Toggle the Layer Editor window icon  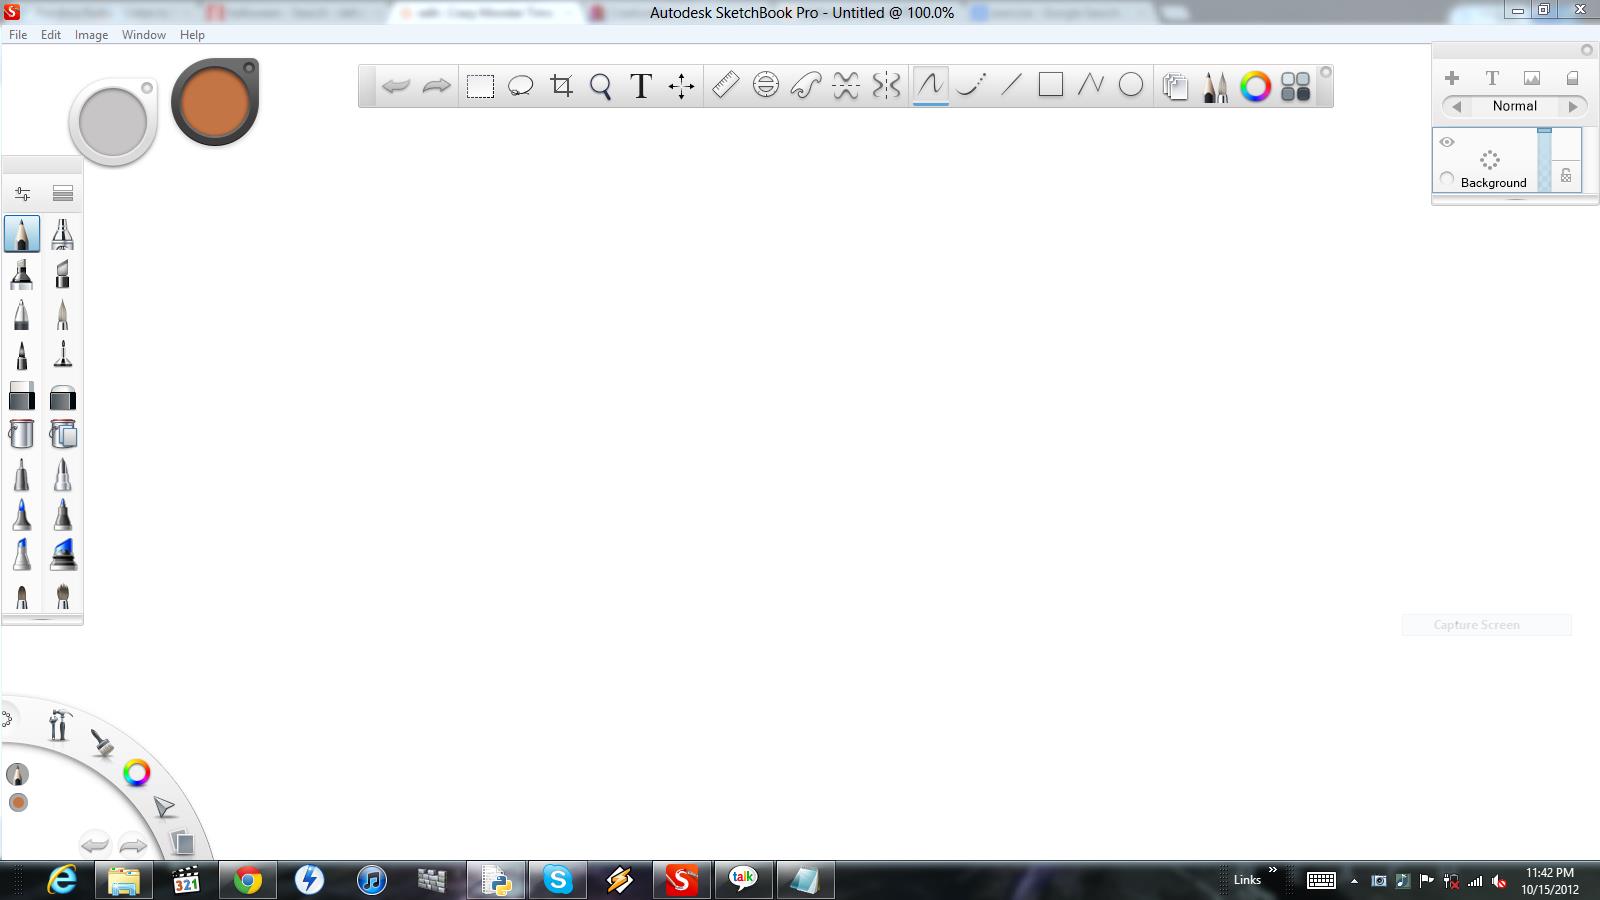click(x=1175, y=87)
